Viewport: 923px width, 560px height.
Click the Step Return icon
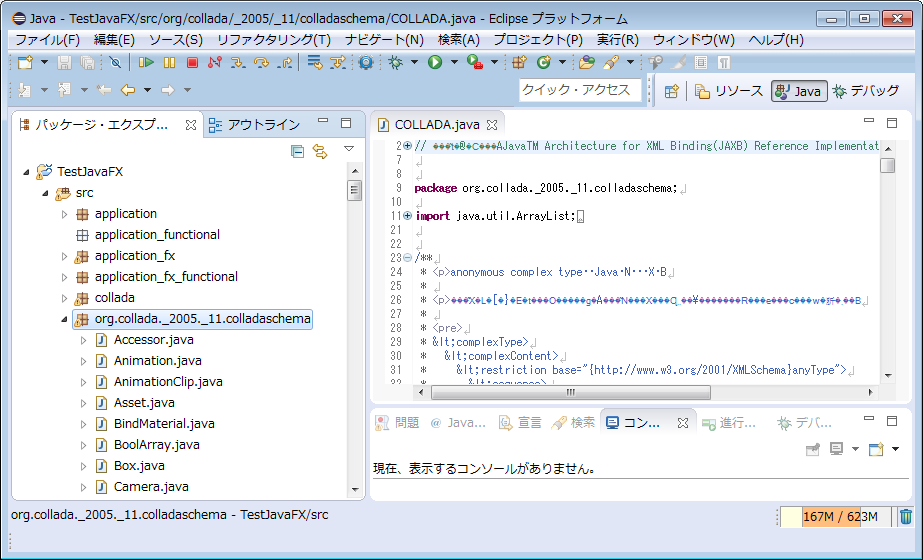[x=285, y=62]
